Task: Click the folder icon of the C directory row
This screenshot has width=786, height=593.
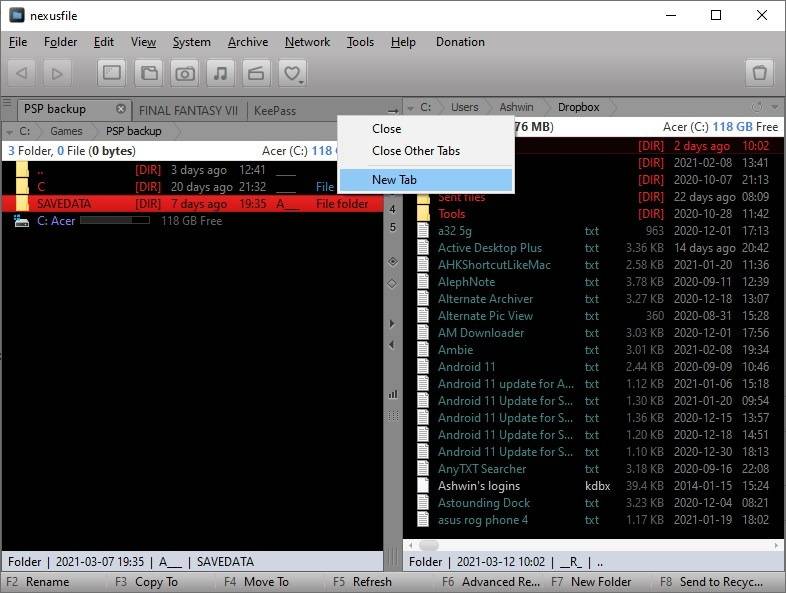Action: pyautogui.click(x=22, y=186)
